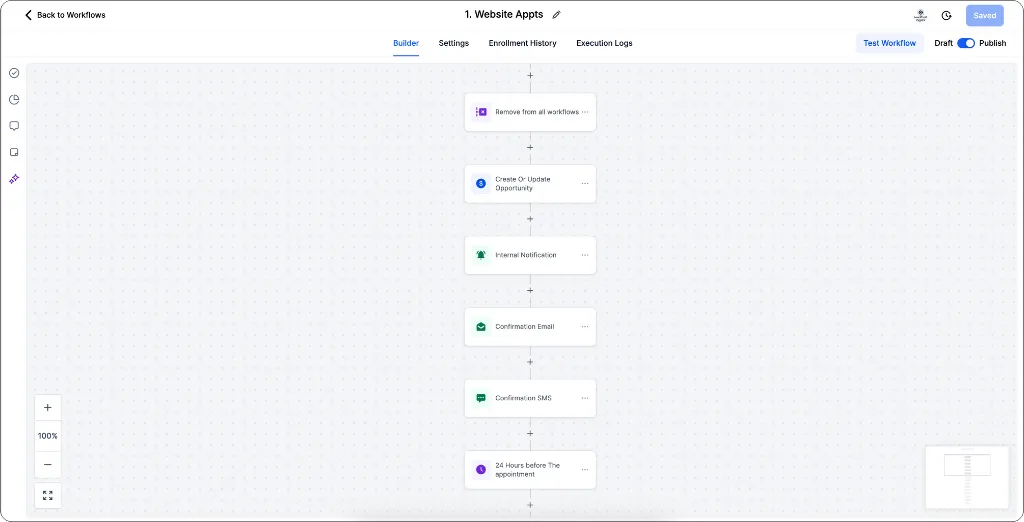Expand options for Create Or Update Opportunity
The width and height of the screenshot is (1024, 522).
(585, 184)
